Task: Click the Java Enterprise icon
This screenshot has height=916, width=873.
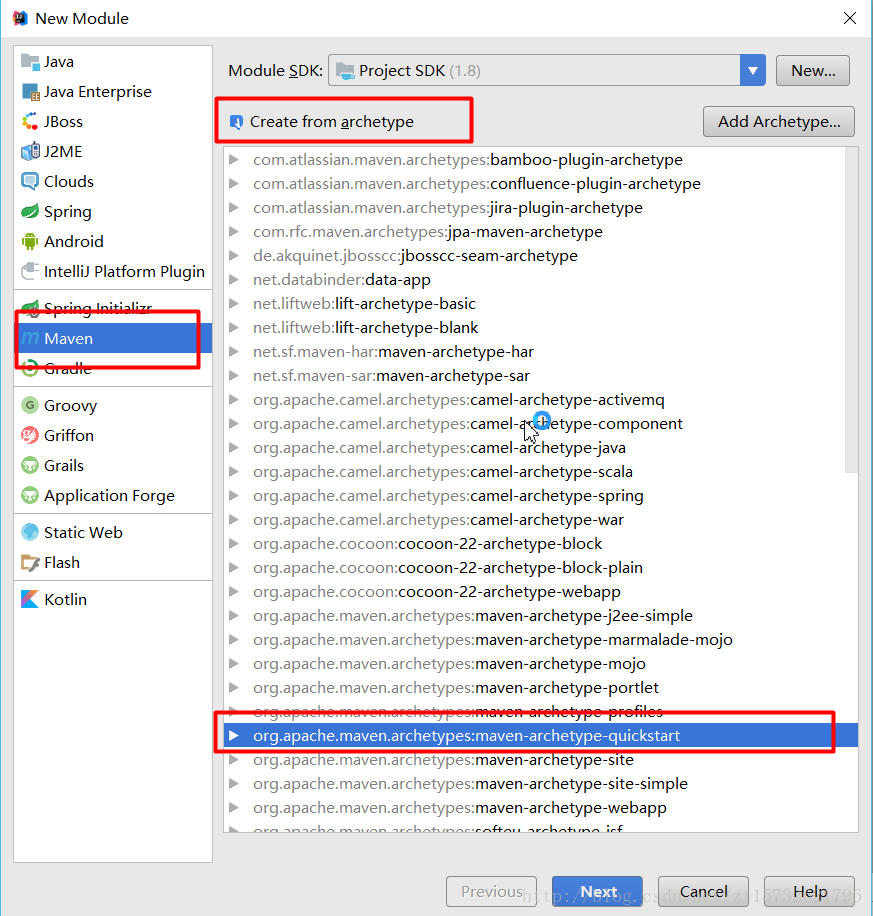Action: click(30, 92)
